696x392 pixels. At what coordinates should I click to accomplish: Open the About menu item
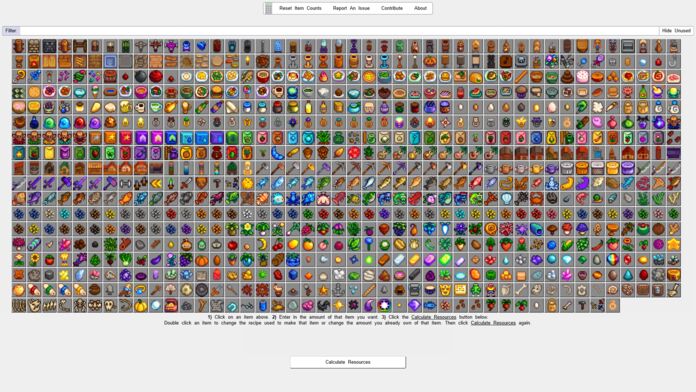420,8
